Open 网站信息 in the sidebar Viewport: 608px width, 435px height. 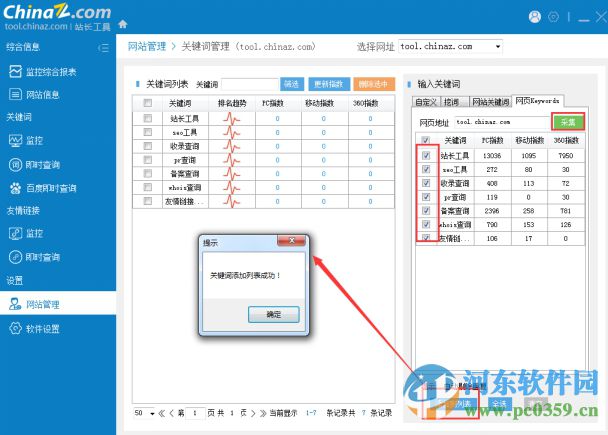[34, 95]
